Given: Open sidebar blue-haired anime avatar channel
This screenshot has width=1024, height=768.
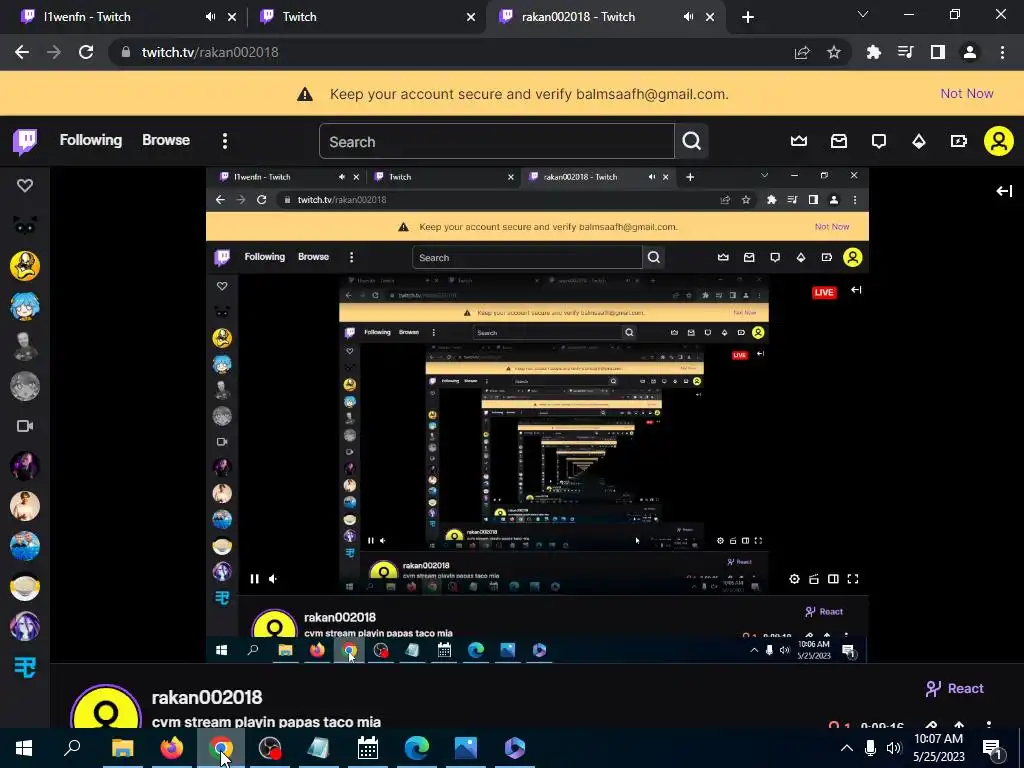Looking at the screenshot, I should click(25, 306).
